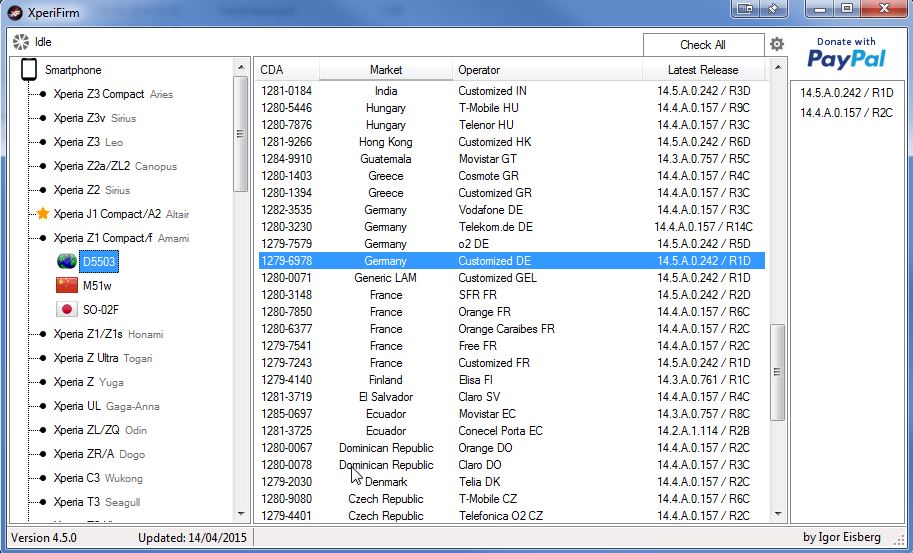Click firmware list scrollbar up arrow
This screenshot has height=553, width=913.
[777, 68]
